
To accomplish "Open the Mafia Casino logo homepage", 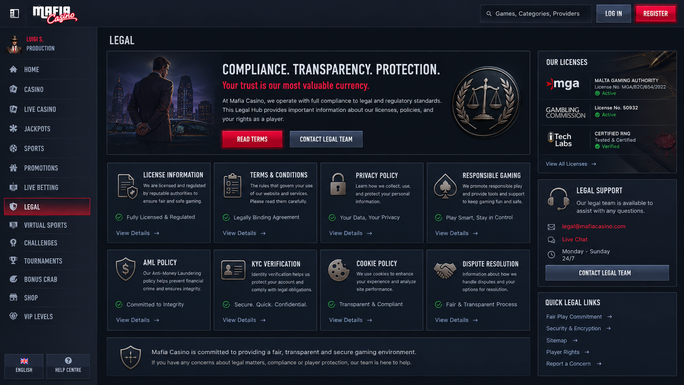I will click(x=55, y=14).
